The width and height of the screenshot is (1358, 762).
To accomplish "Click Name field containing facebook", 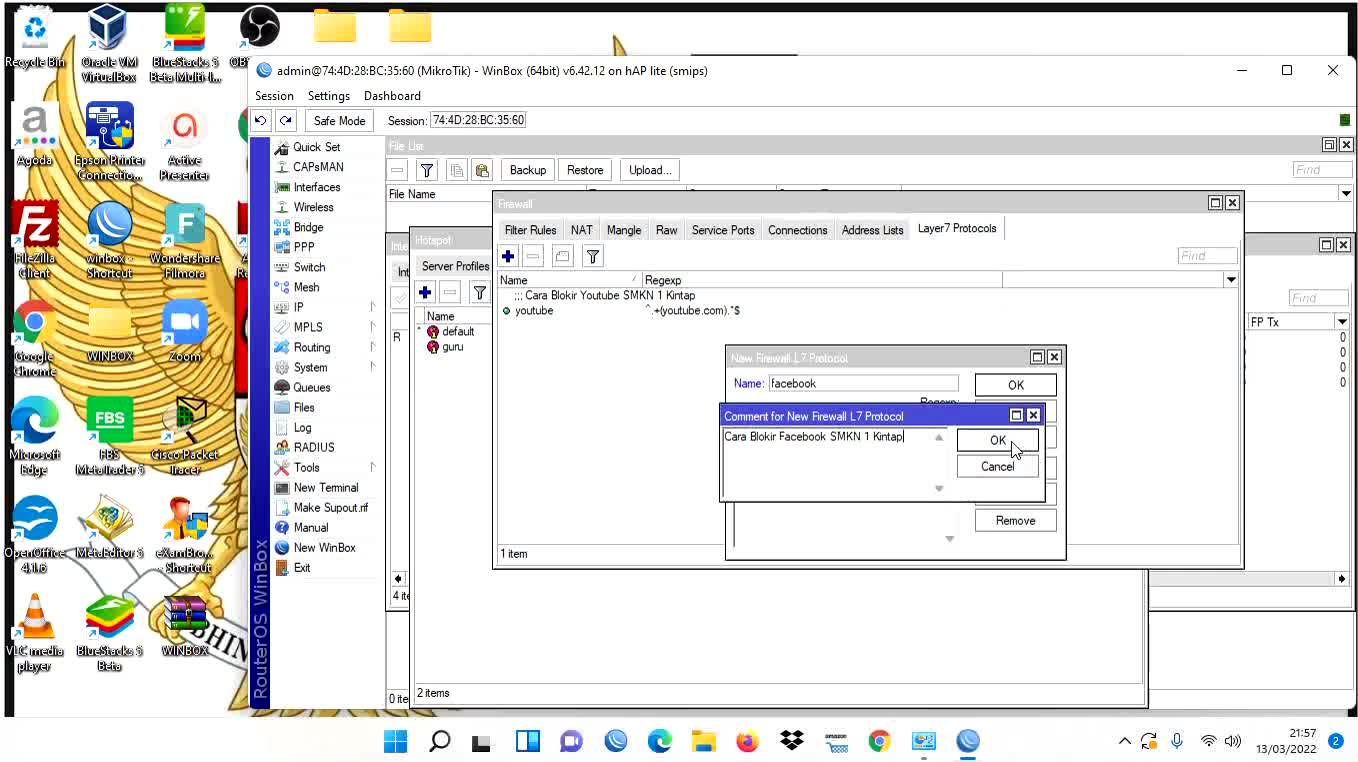I will pos(862,383).
